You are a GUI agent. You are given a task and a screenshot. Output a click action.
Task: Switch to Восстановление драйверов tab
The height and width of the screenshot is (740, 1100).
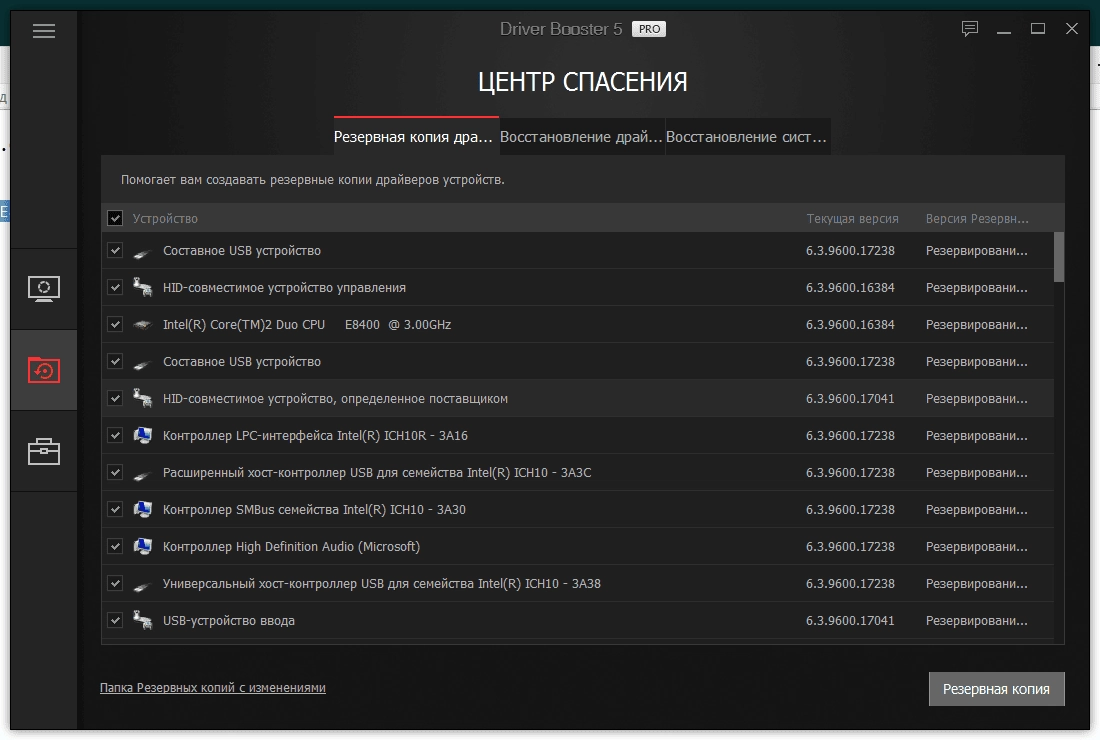[x=581, y=137]
